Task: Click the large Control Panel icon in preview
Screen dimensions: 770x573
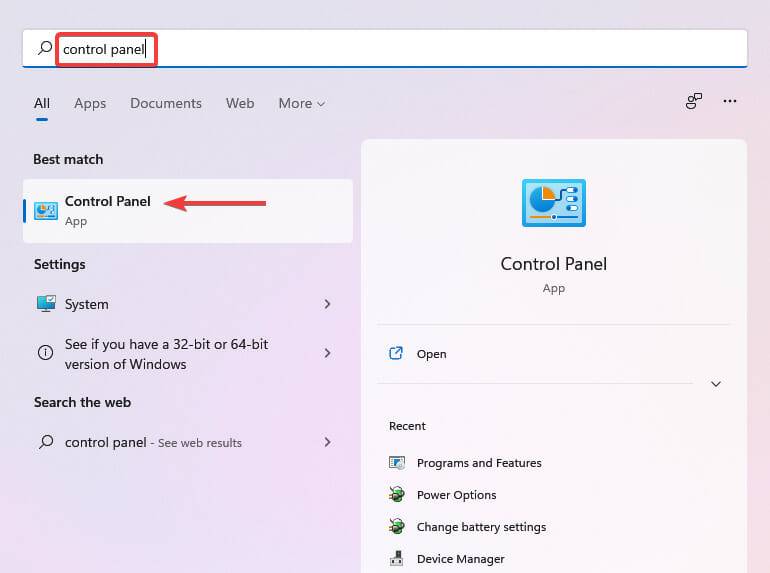Action: 553,203
